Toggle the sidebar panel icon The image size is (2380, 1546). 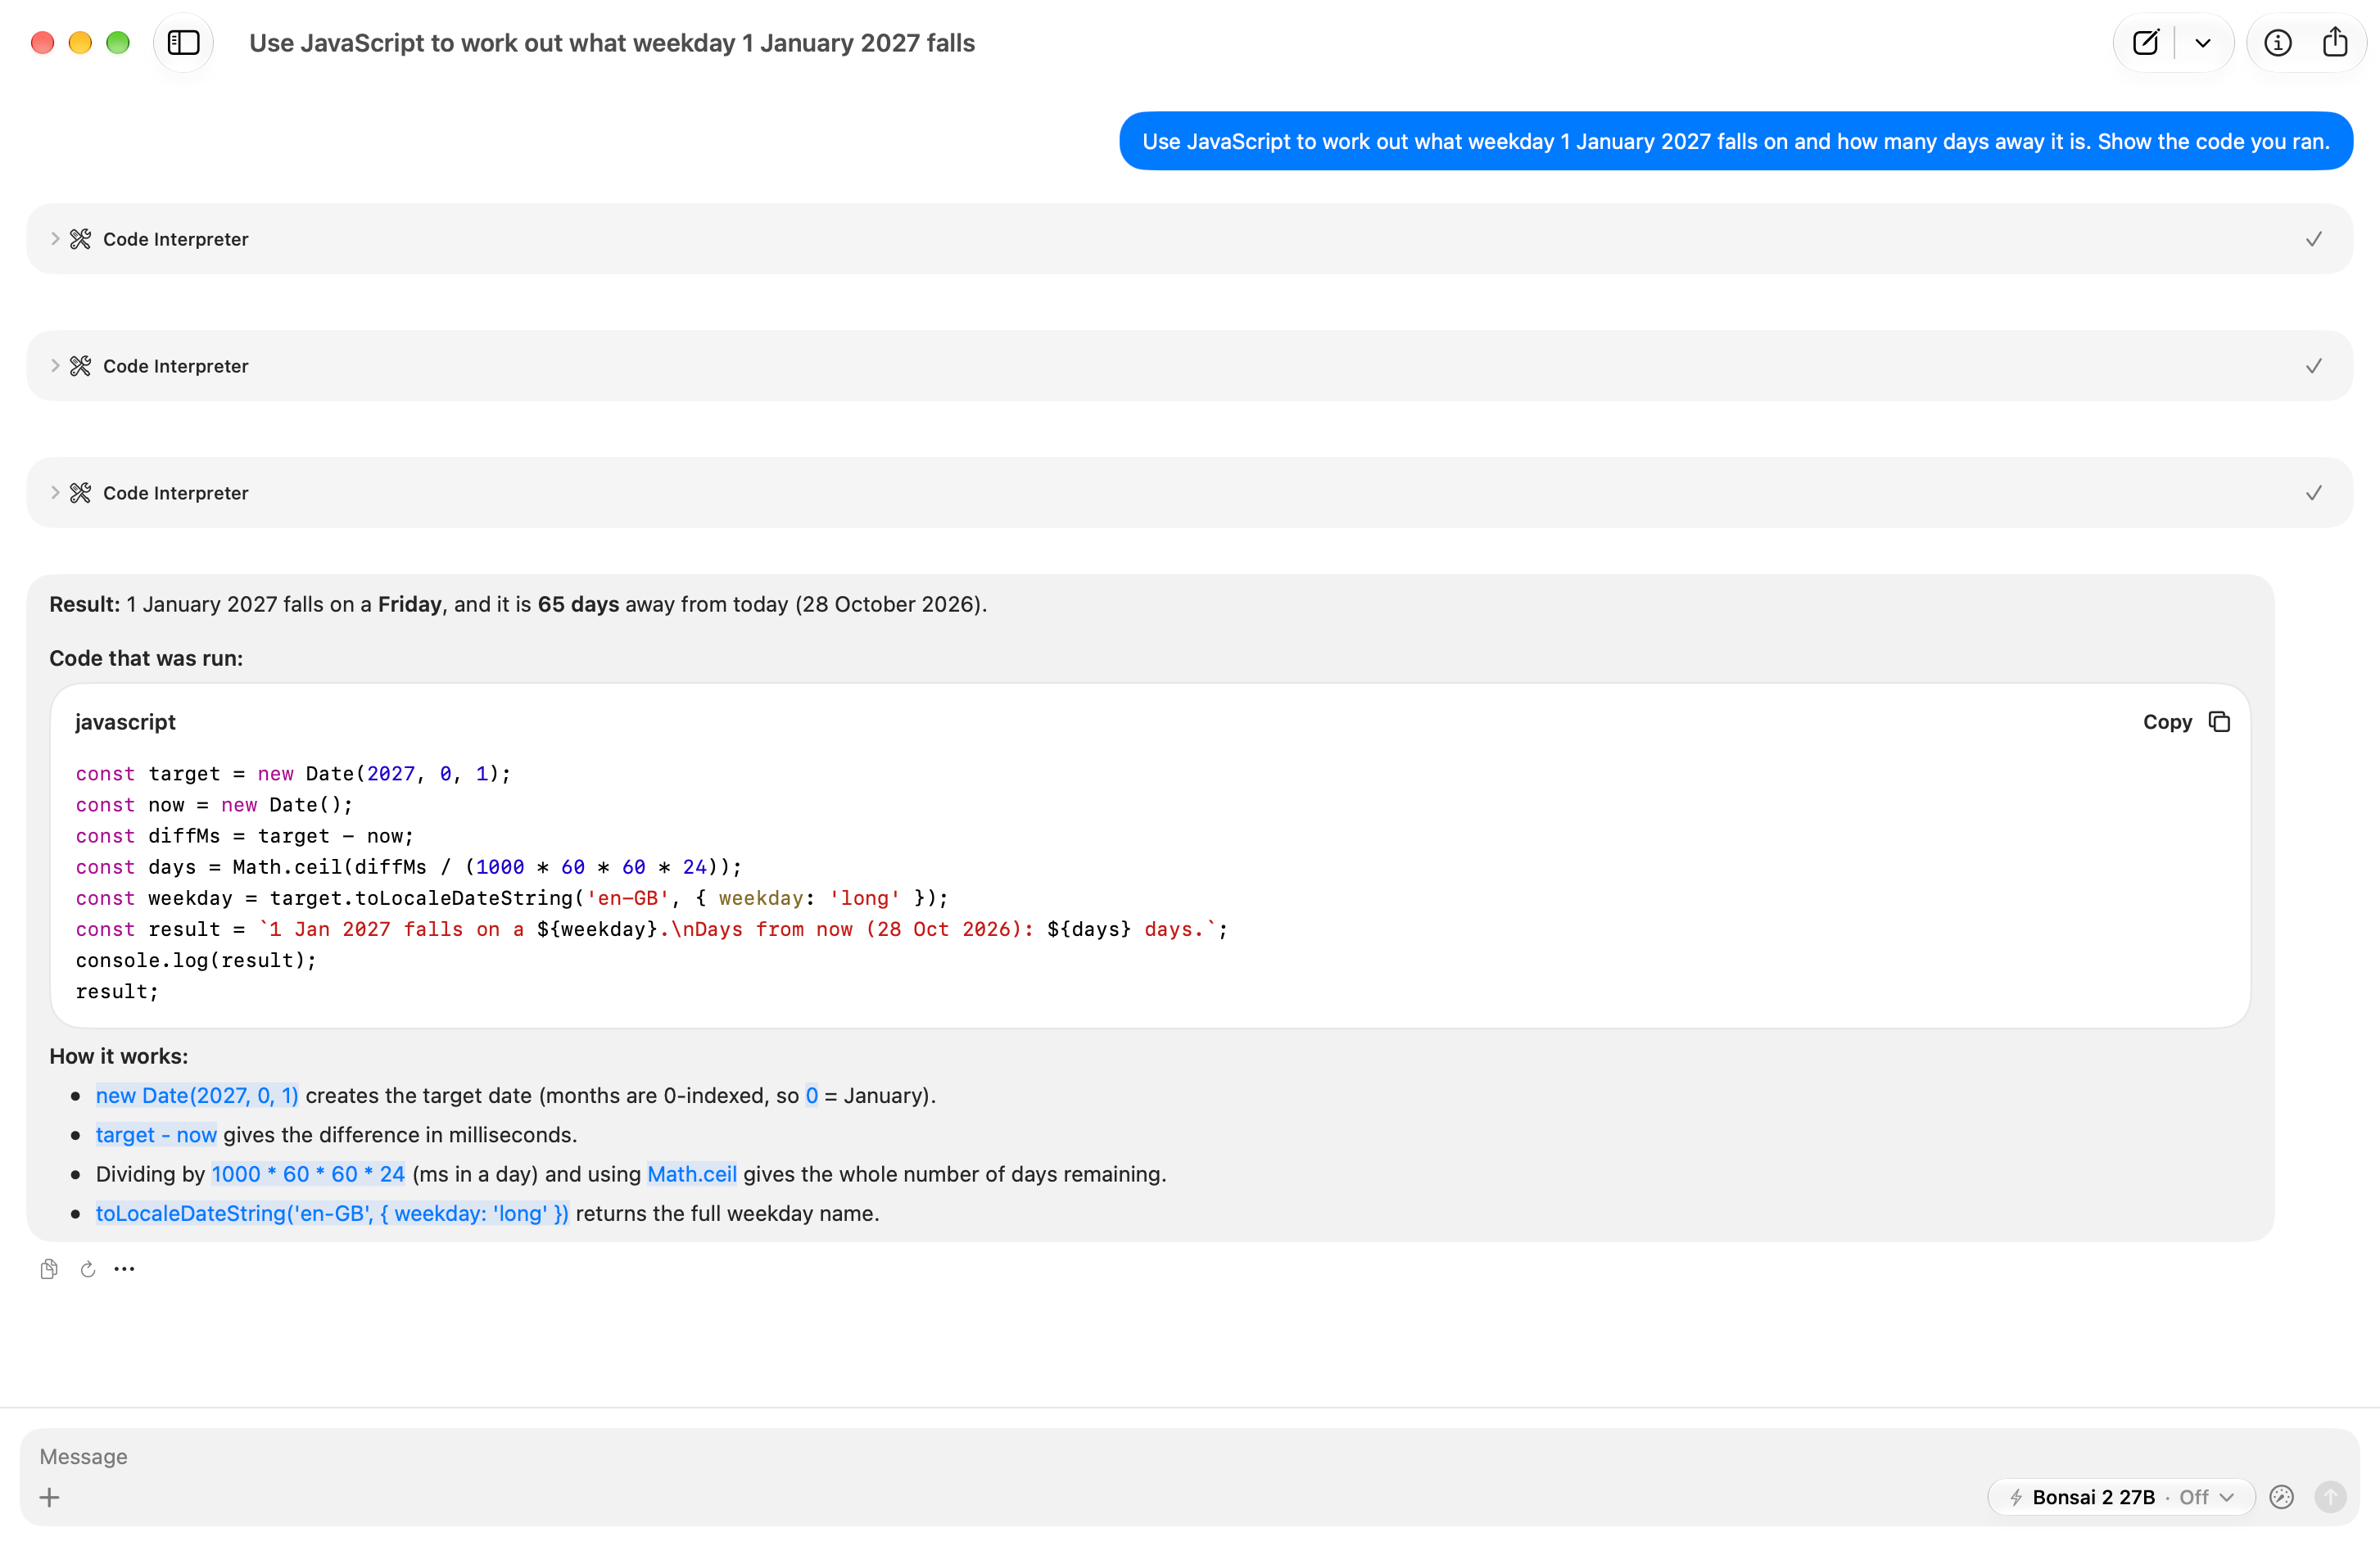tap(183, 43)
